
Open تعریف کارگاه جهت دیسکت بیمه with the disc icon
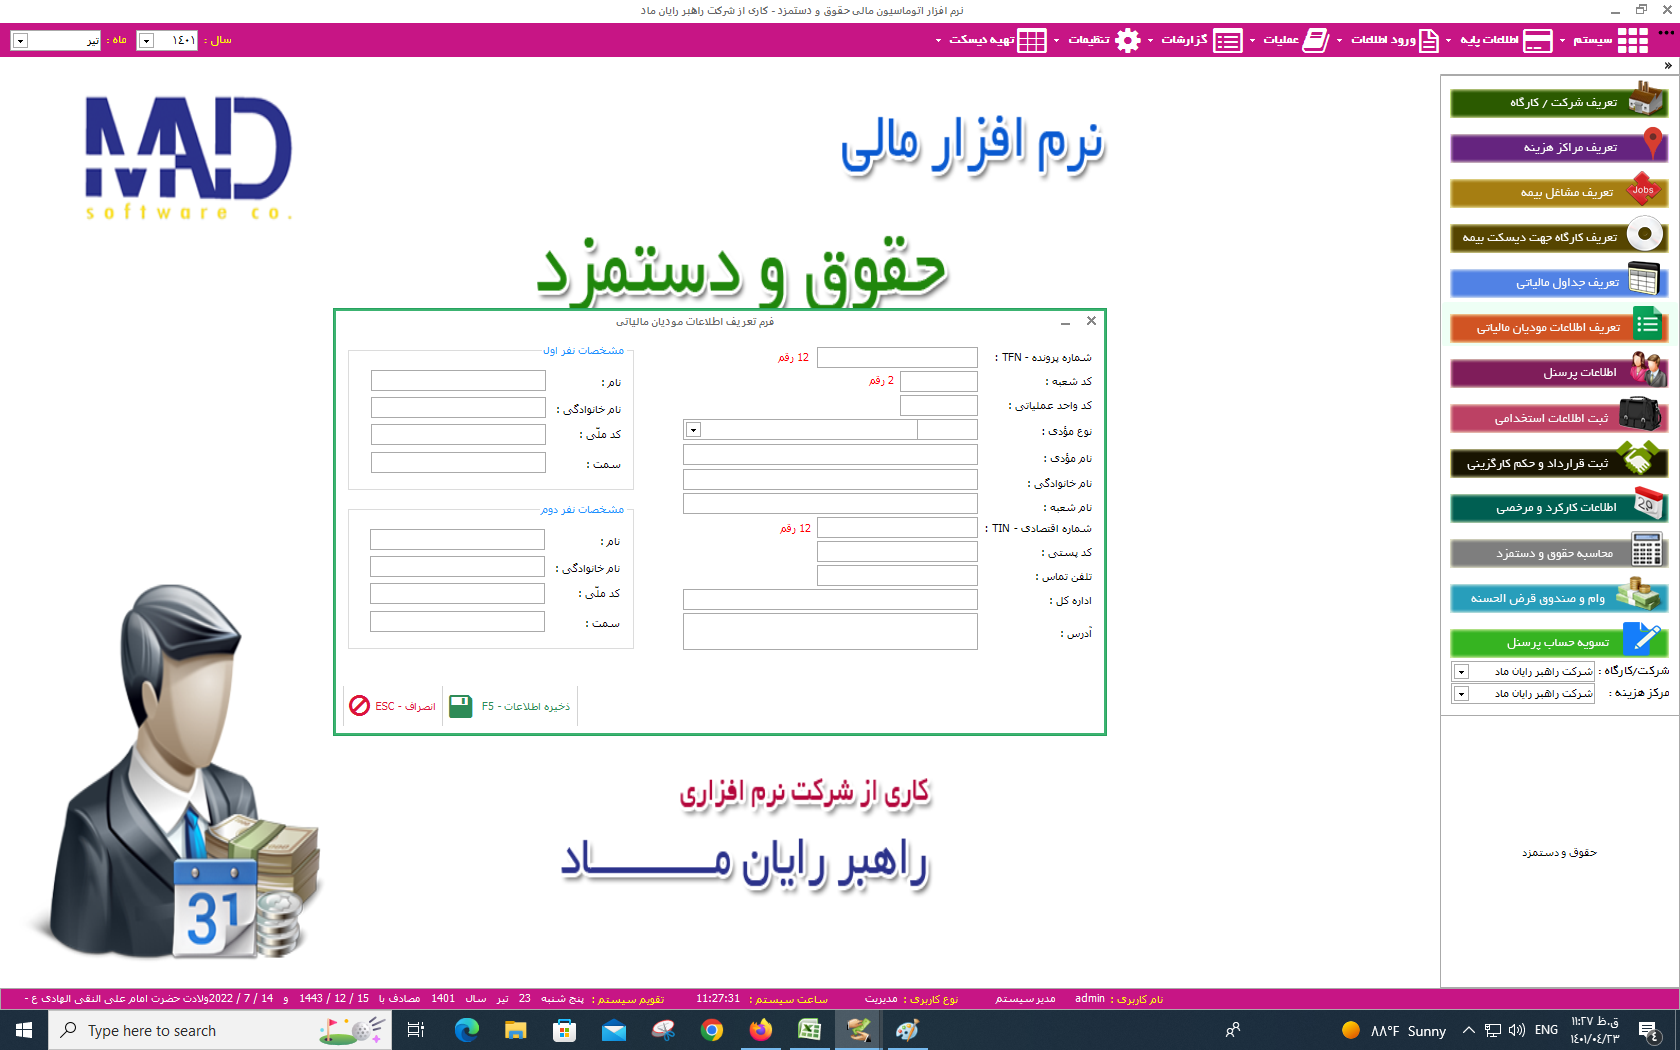click(x=1559, y=237)
